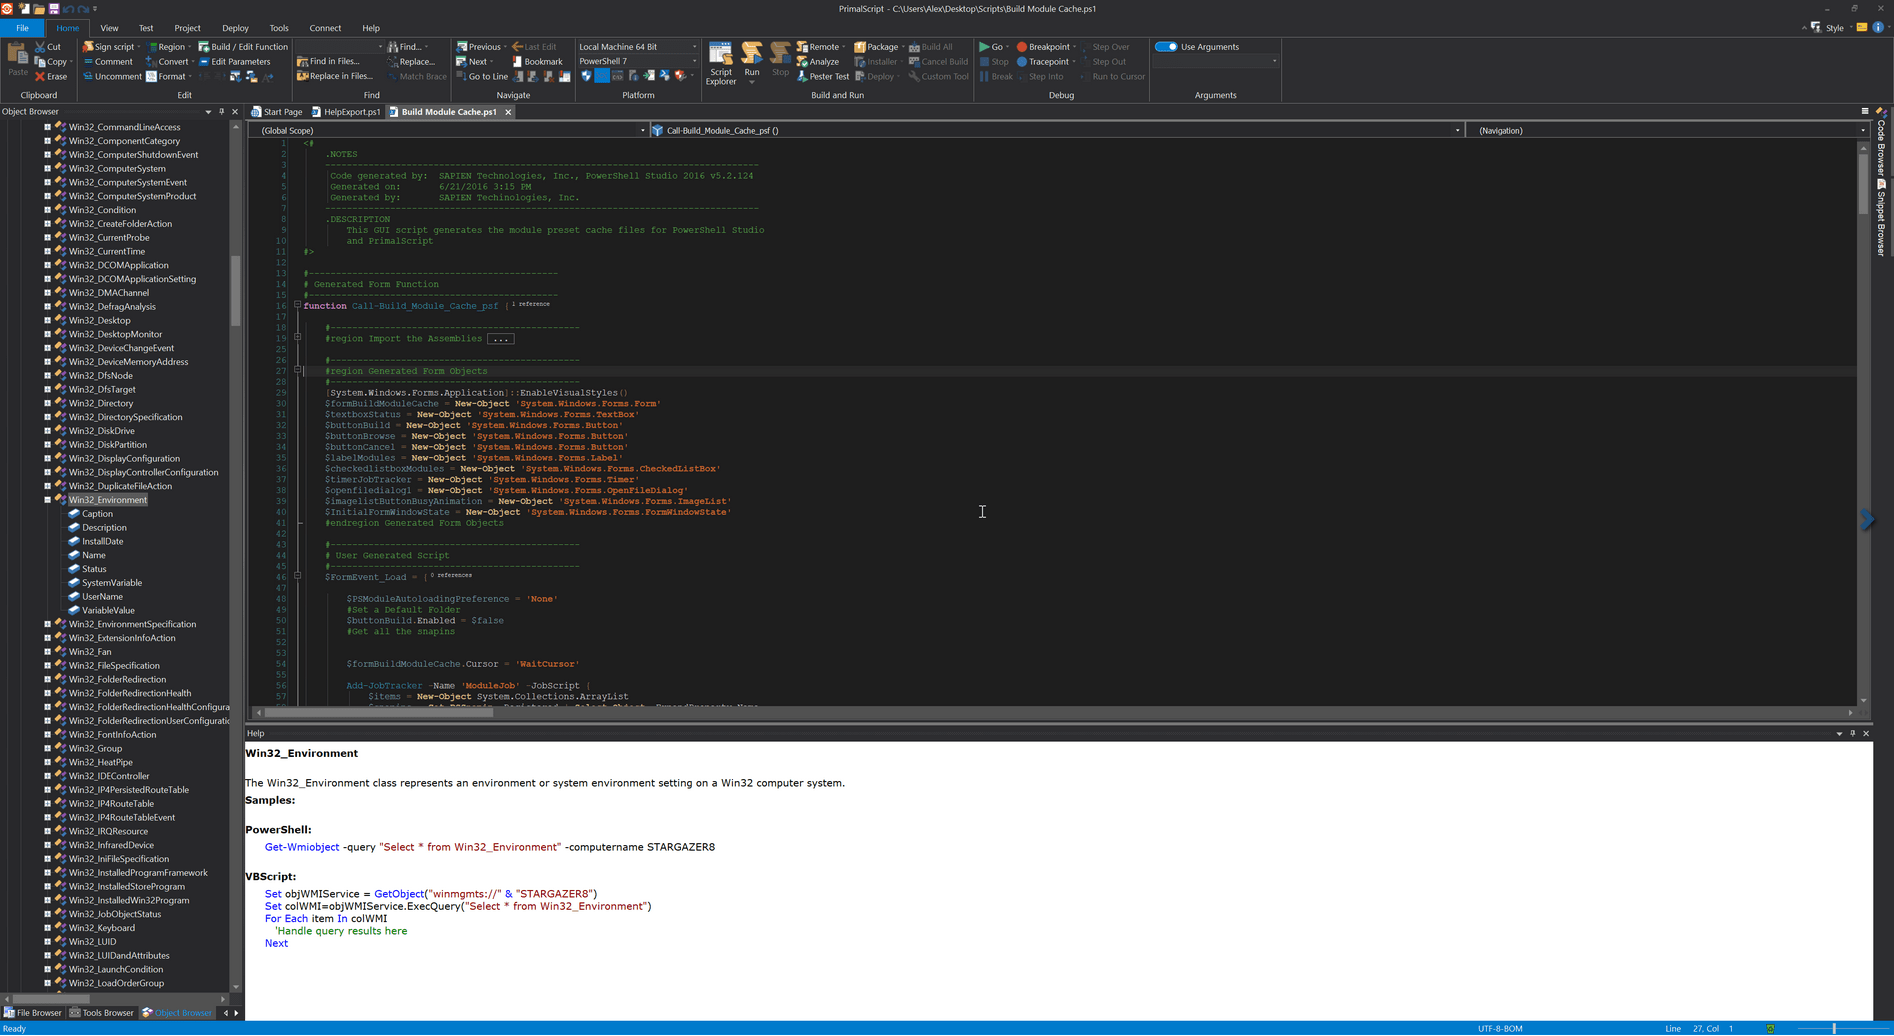The width and height of the screenshot is (1894, 1036).
Task: Click the Comment icon in the Edit group
Action: pos(88,62)
